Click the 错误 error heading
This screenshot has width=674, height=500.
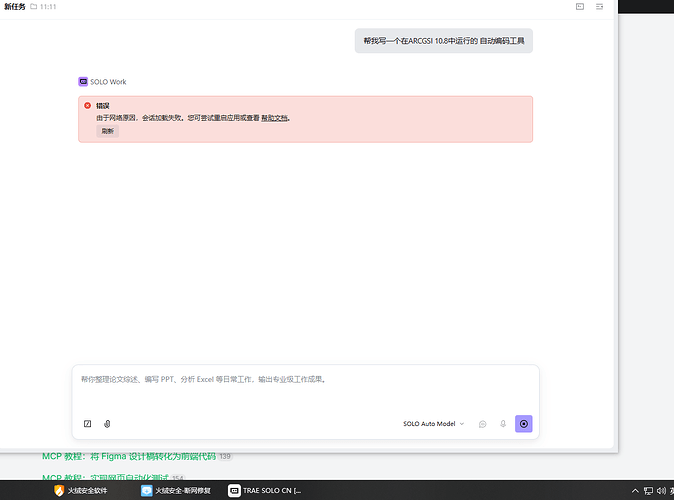[x=103, y=106]
